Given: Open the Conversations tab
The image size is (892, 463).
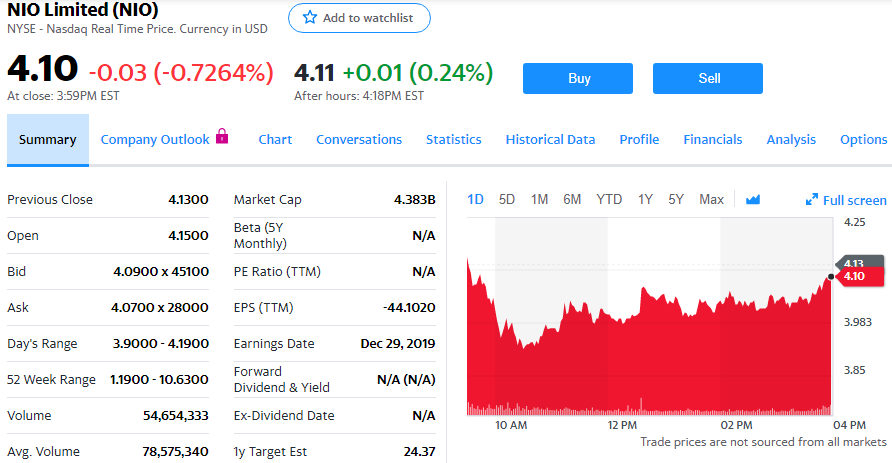Looking at the screenshot, I should 359,140.
